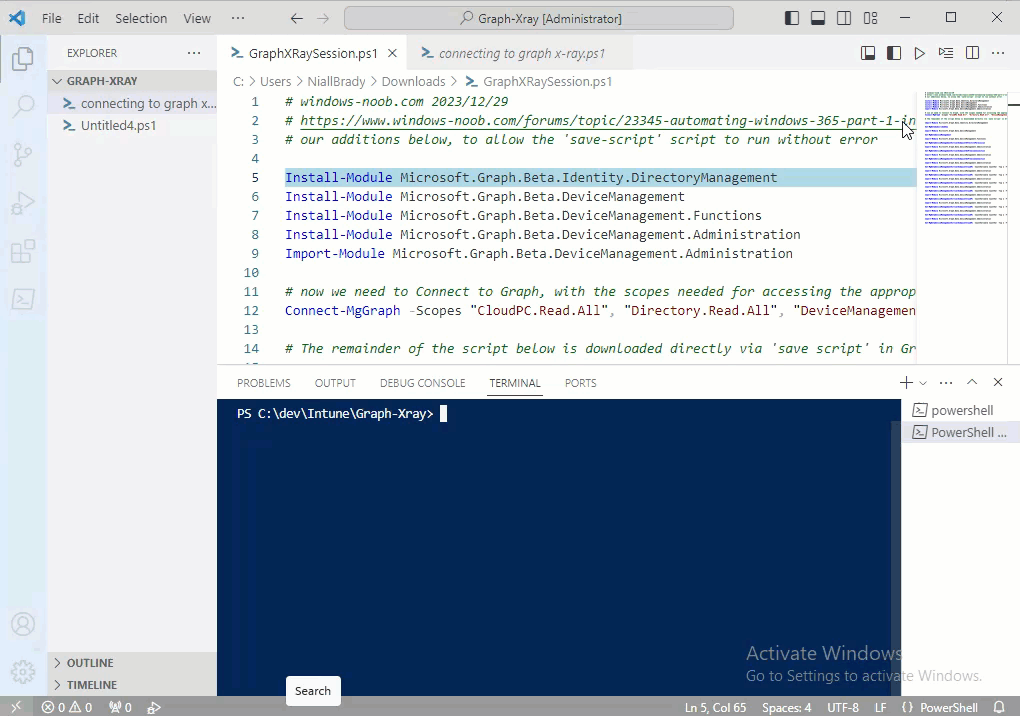
Task: Click the Graph-Xray command center search box
Action: (539, 18)
